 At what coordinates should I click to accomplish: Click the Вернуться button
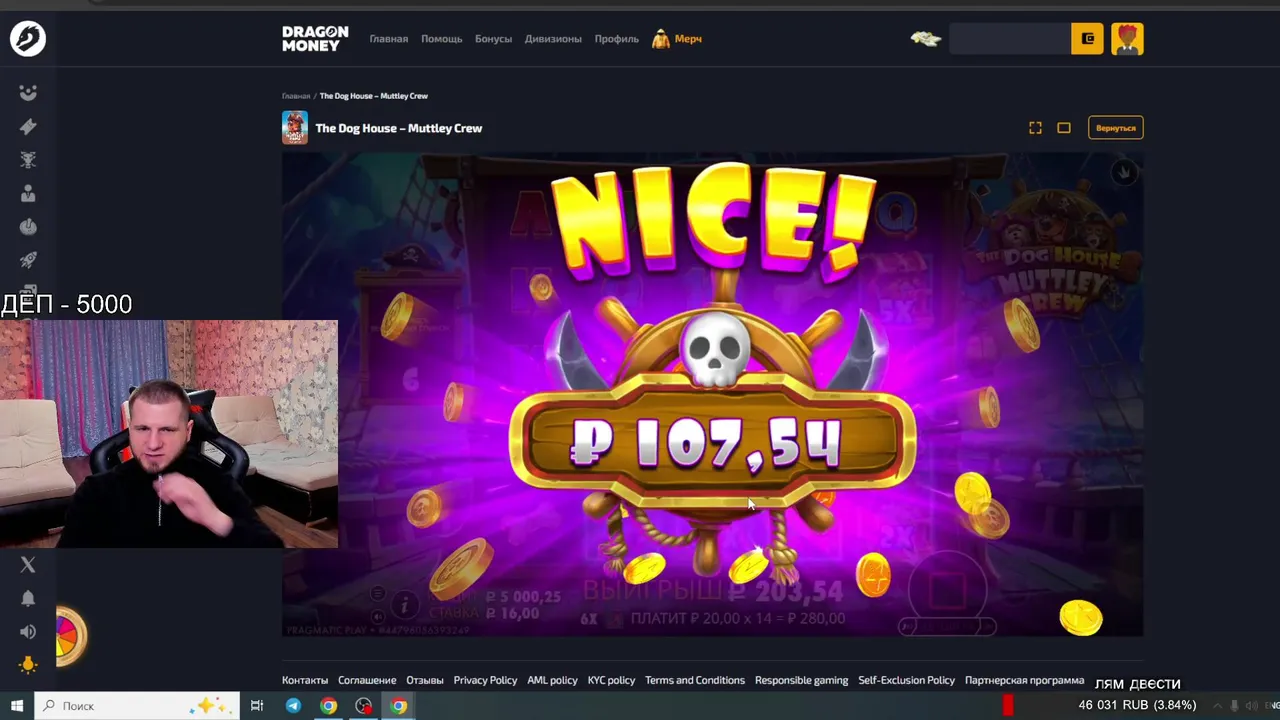click(x=1115, y=128)
